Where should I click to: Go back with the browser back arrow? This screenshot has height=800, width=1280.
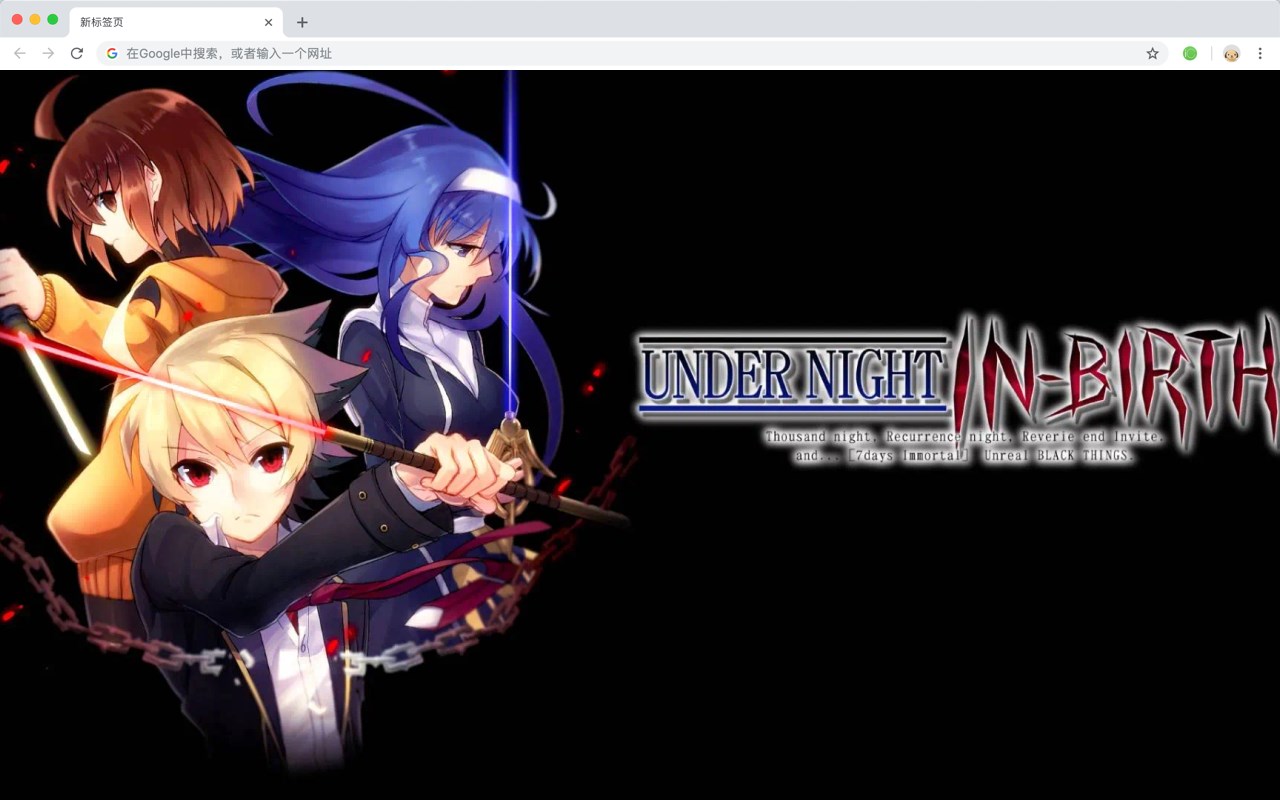(20, 53)
